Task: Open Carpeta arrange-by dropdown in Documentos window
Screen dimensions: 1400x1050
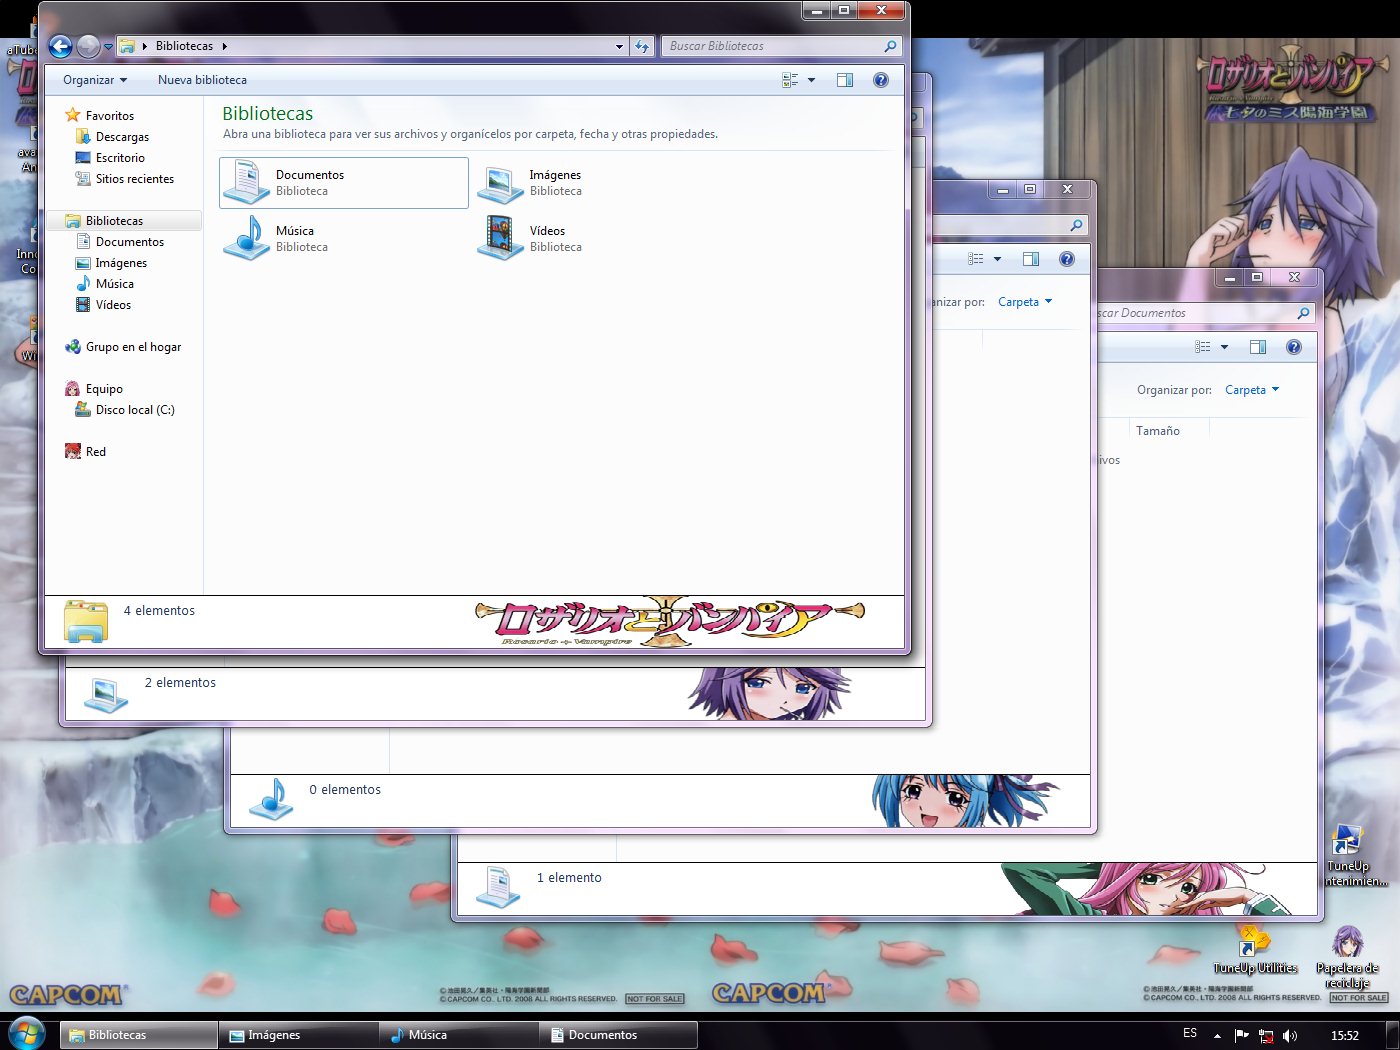Action: point(1251,390)
